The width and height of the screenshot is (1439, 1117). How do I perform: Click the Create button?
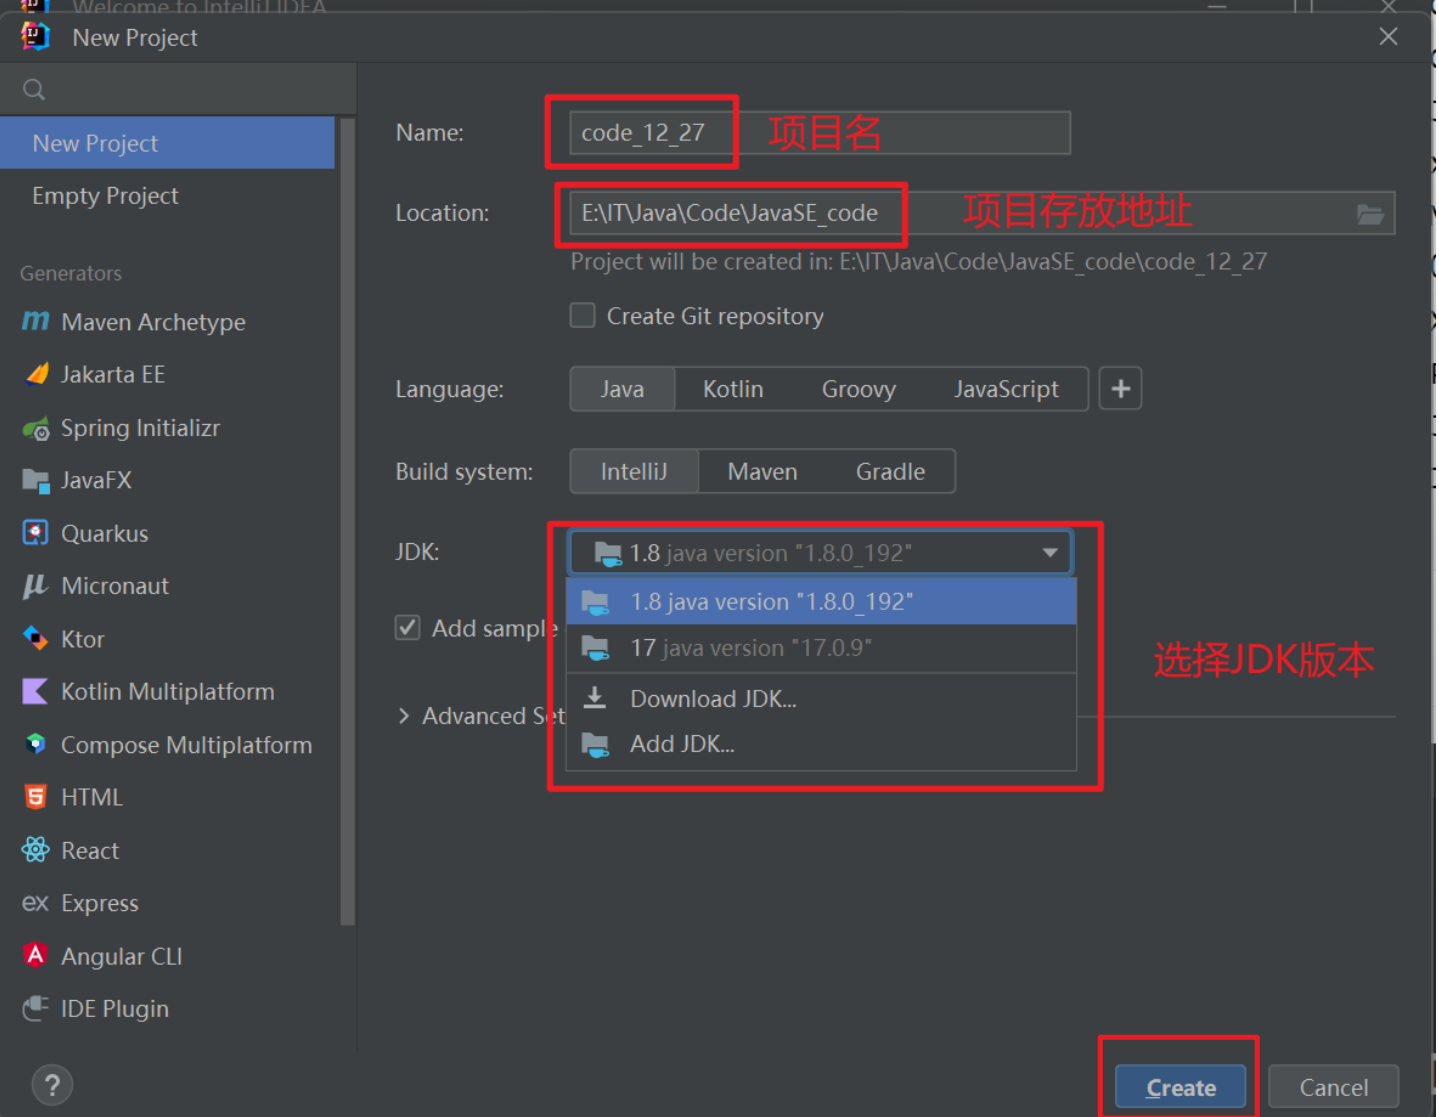click(1180, 1087)
